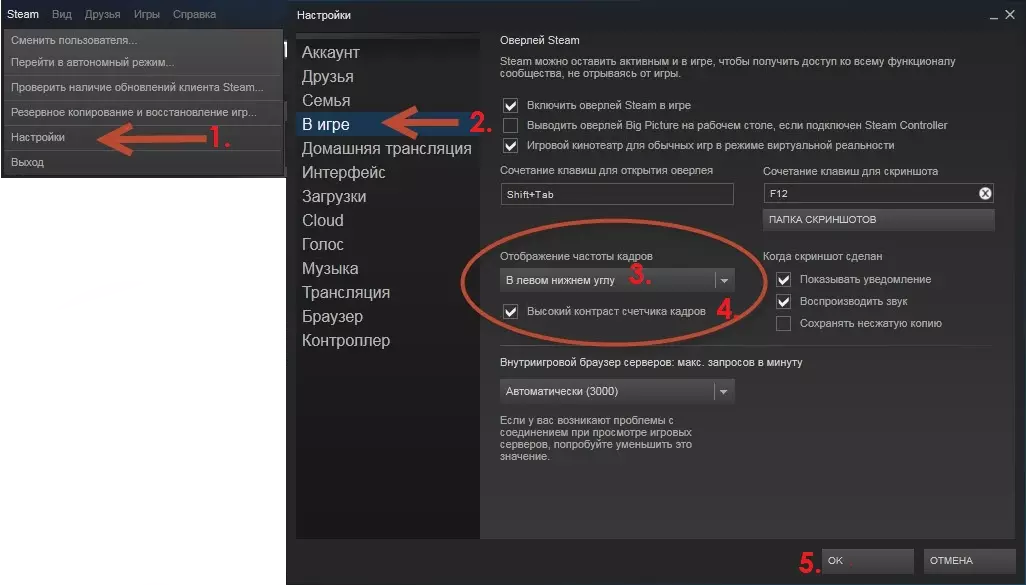The width and height of the screenshot is (1026, 585).
Task: Toggle Показывать уведомление checkbox
Action: [x=783, y=279]
